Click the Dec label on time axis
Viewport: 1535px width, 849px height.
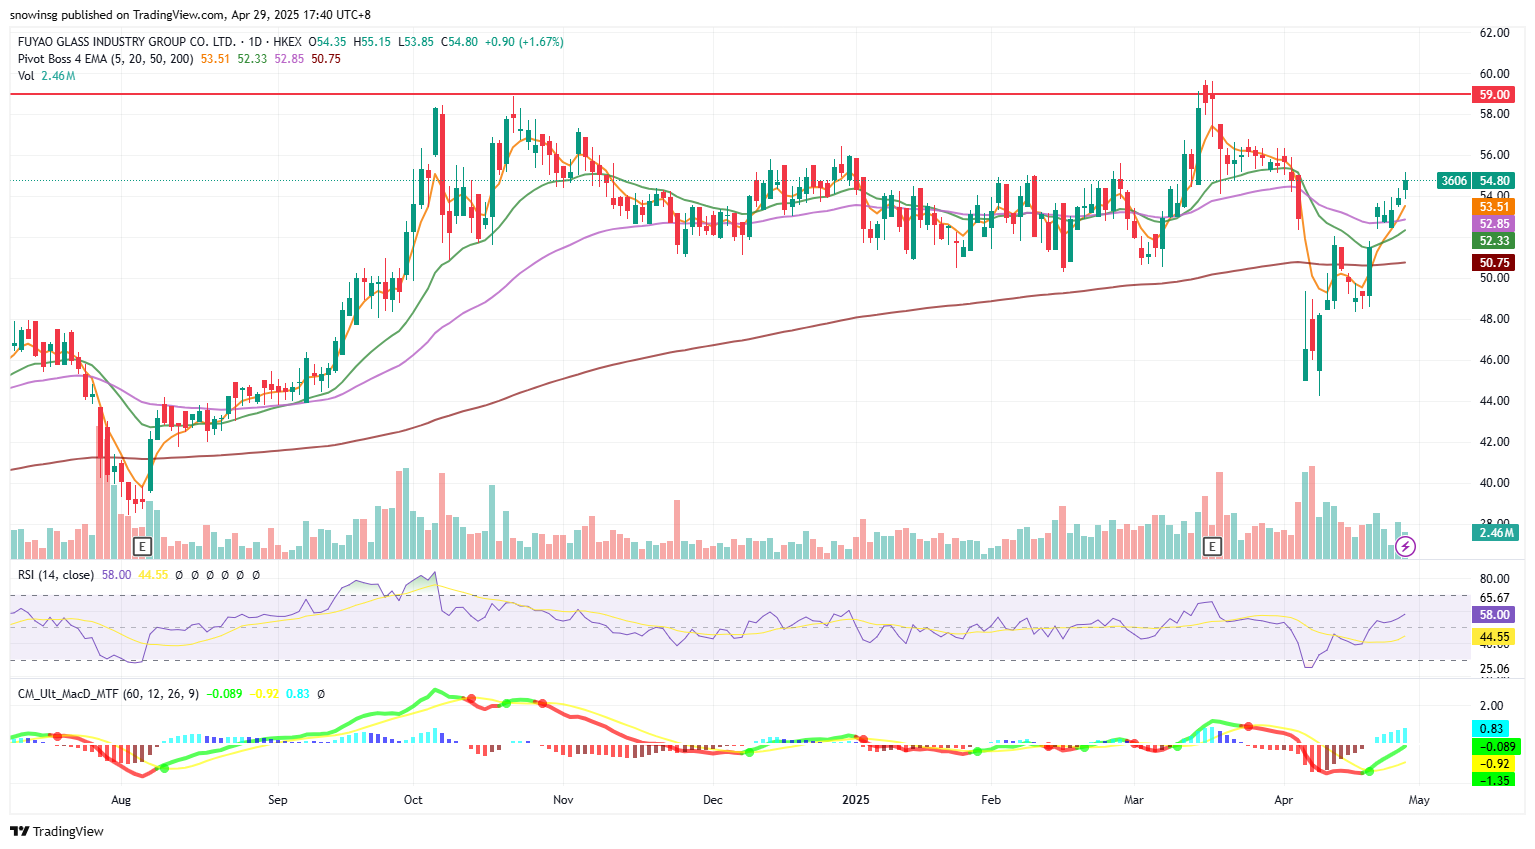tap(713, 800)
